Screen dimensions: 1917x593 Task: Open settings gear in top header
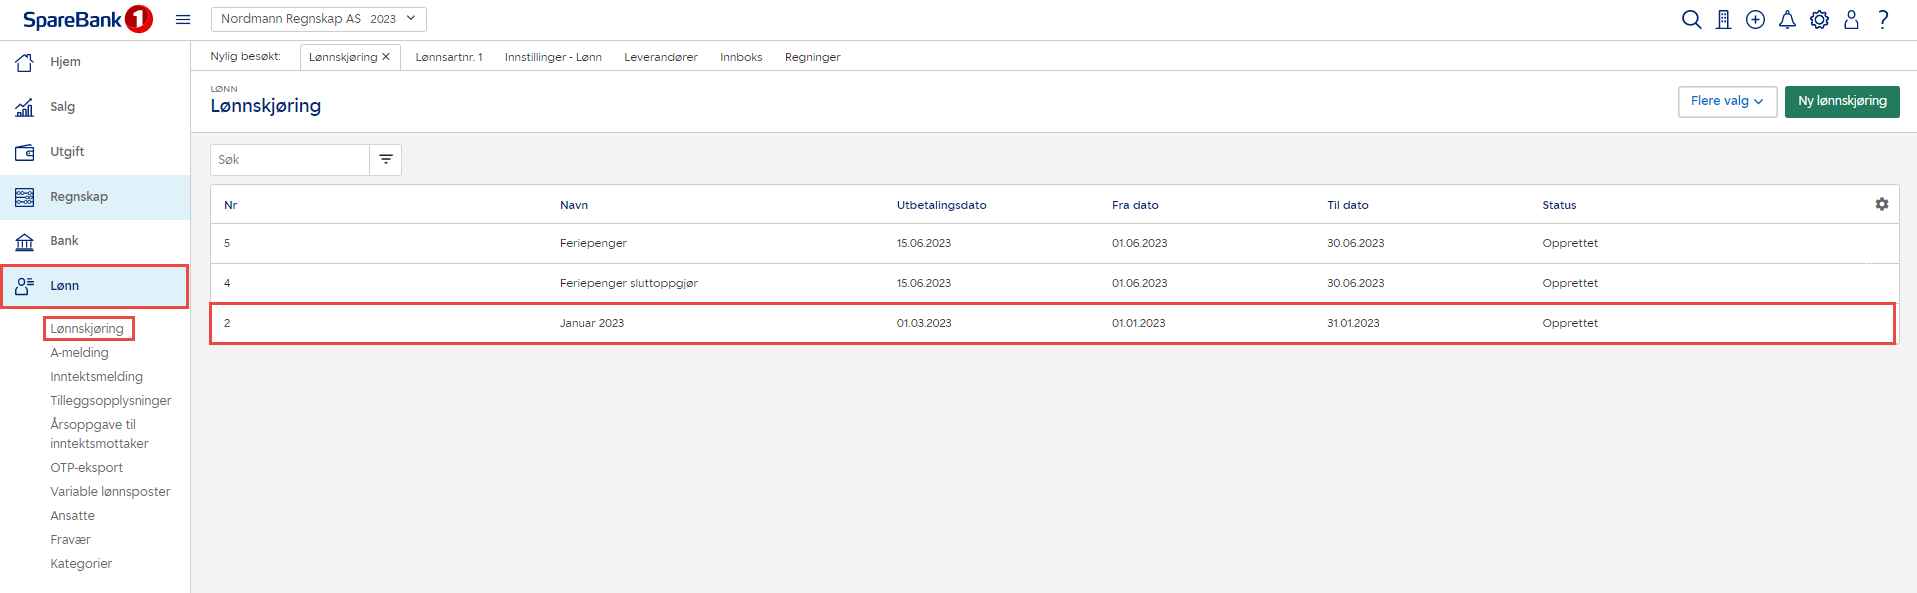[1819, 20]
